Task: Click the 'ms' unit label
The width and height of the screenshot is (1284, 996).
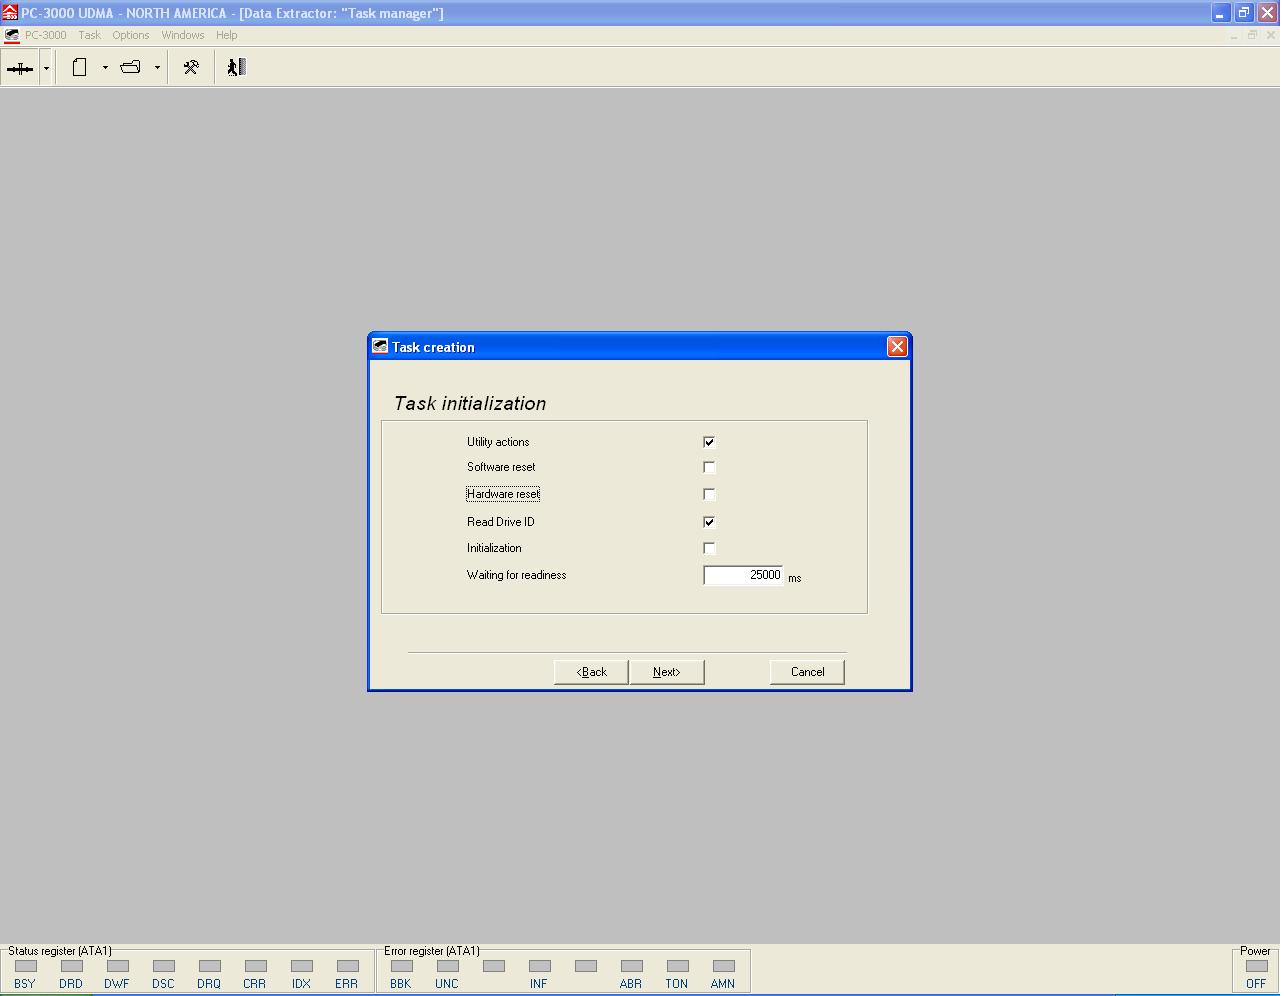Action: coord(795,578)
